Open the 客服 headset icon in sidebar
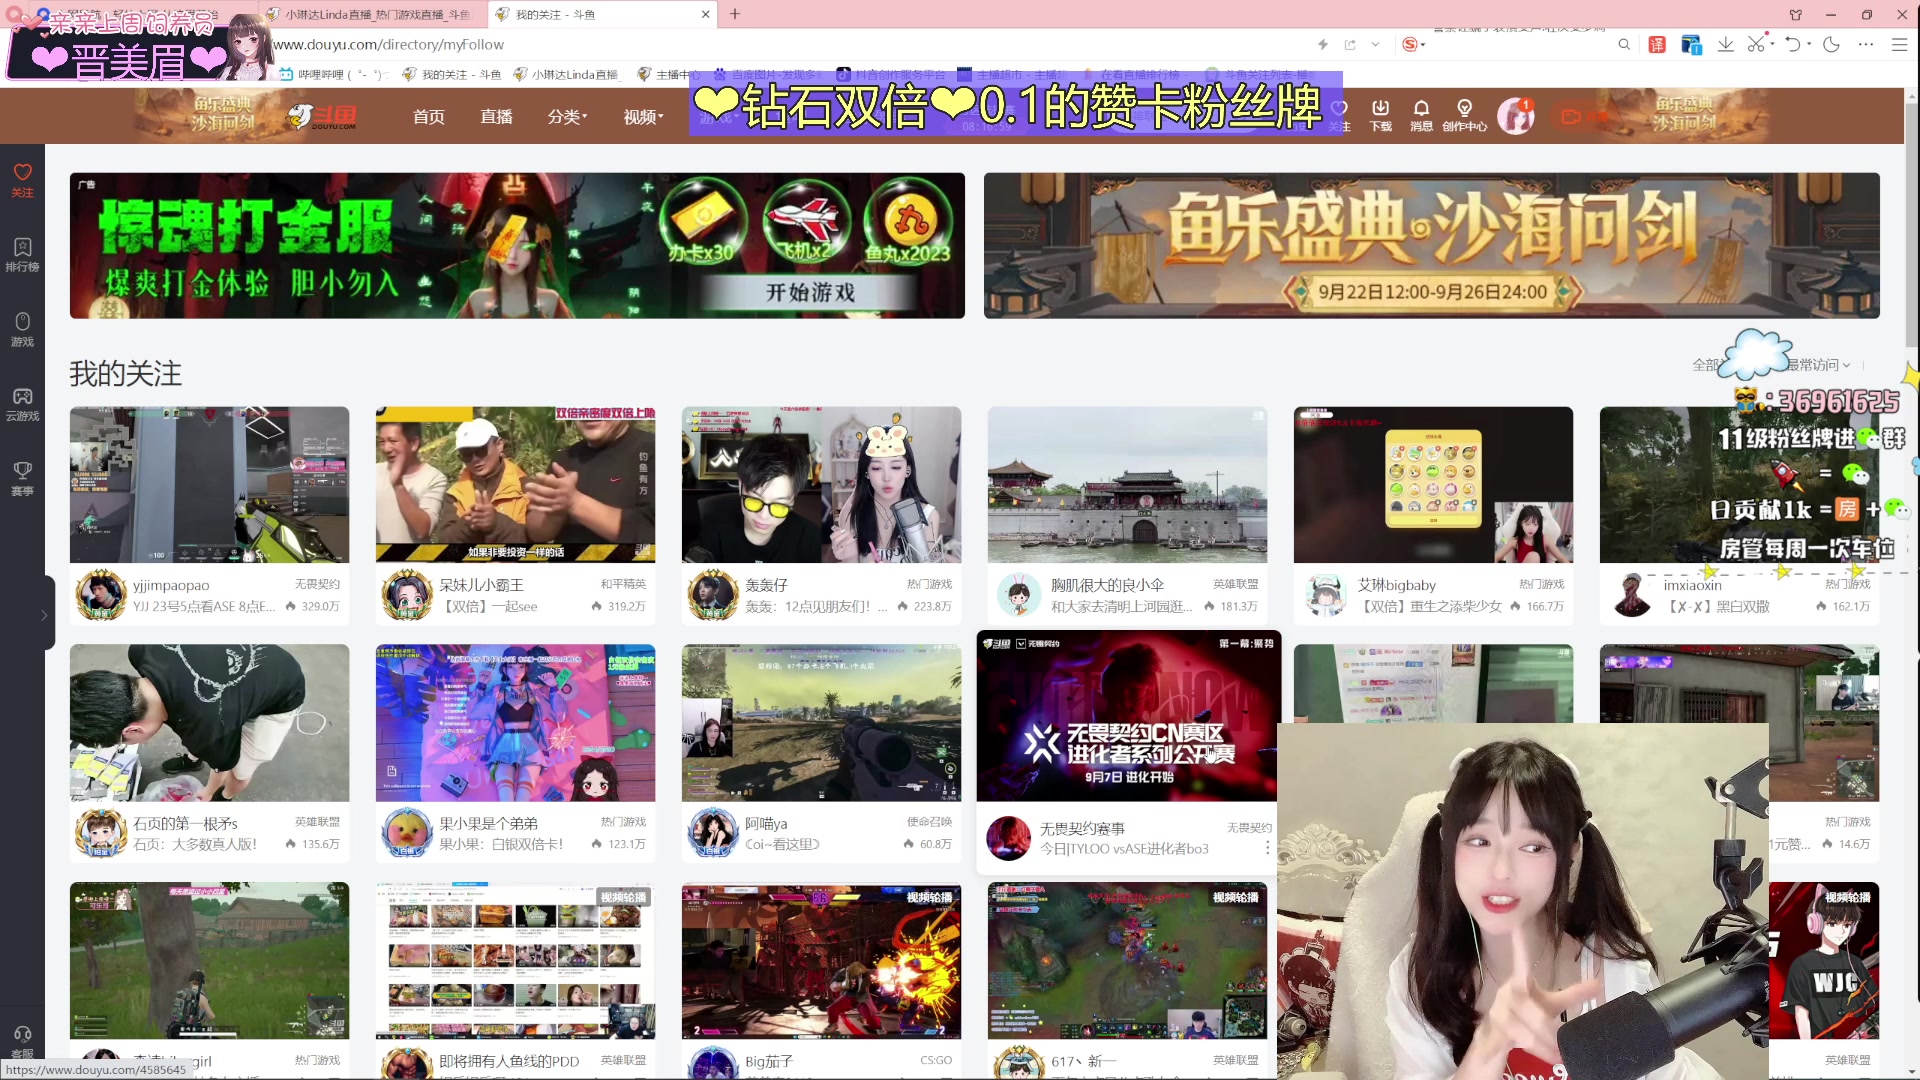Viewport: 1920px width, 1080px height. (x=22, y=1041)
